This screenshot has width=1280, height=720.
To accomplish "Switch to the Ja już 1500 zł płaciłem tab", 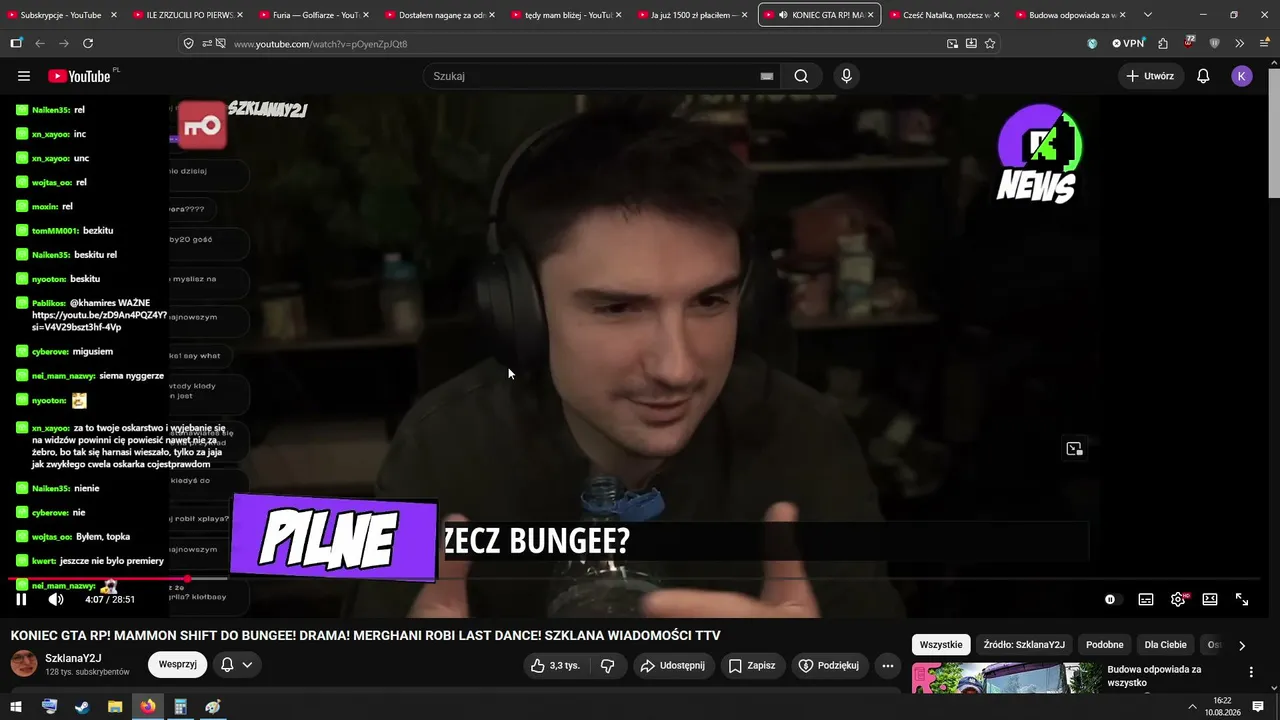I will coord(692,15).
